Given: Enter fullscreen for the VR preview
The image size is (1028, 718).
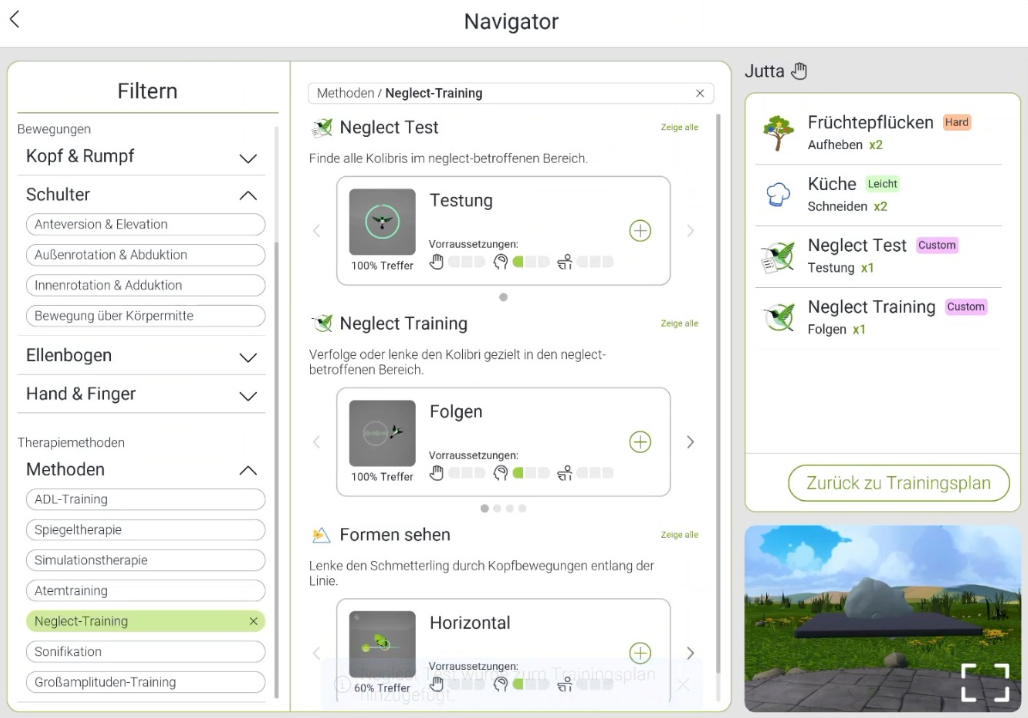Looking at the screenshot, I should click(984, 682).
